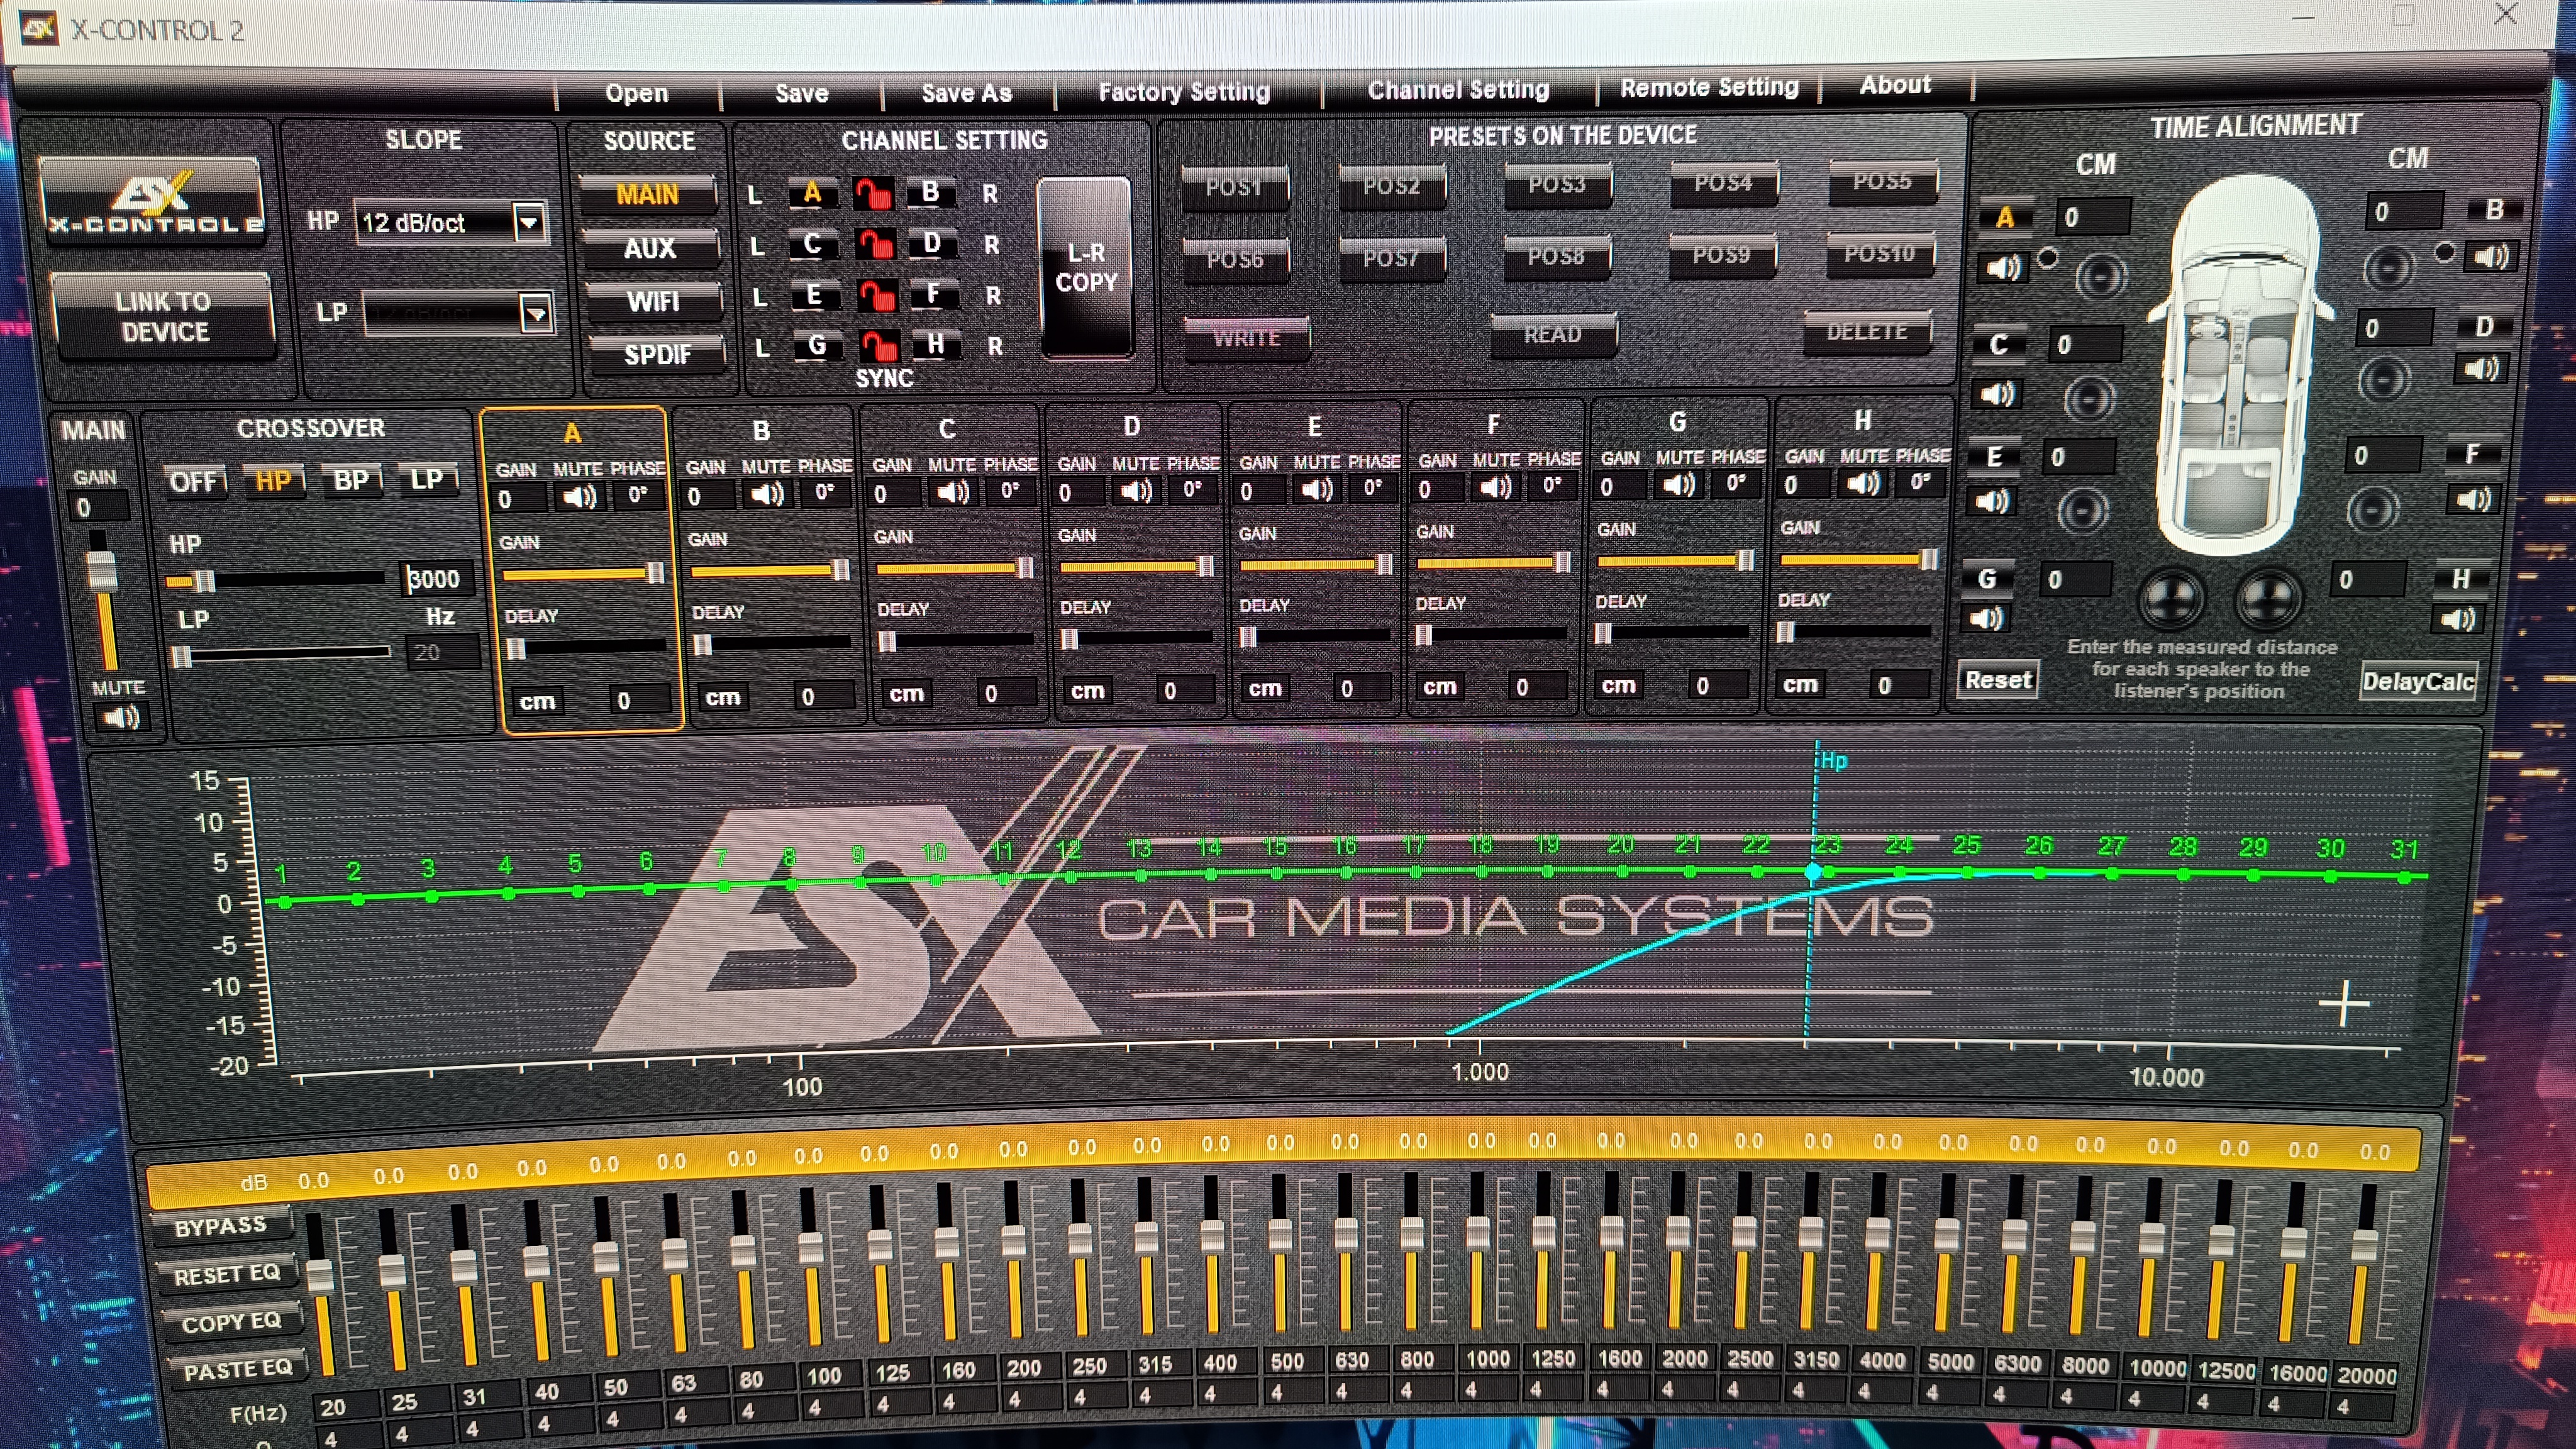Toggle channel A phase 0° button

coord(638,495)
